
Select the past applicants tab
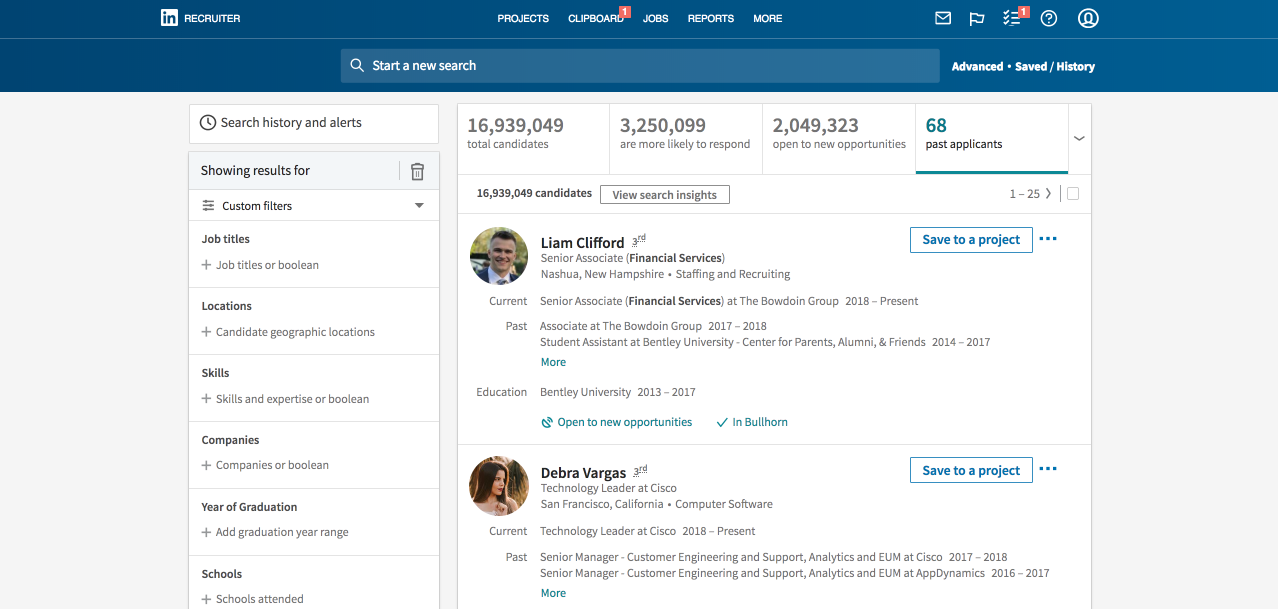(992, 138)
